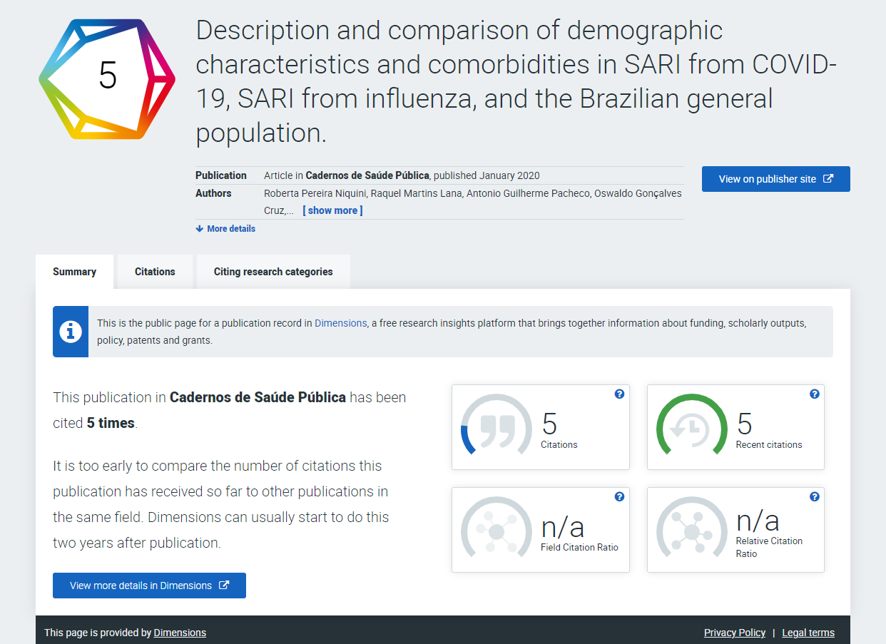Image resolution: width=886 pixels, height=644 pixels.
Task: Open help icon on Recent citations card
Action: point(814,394)
